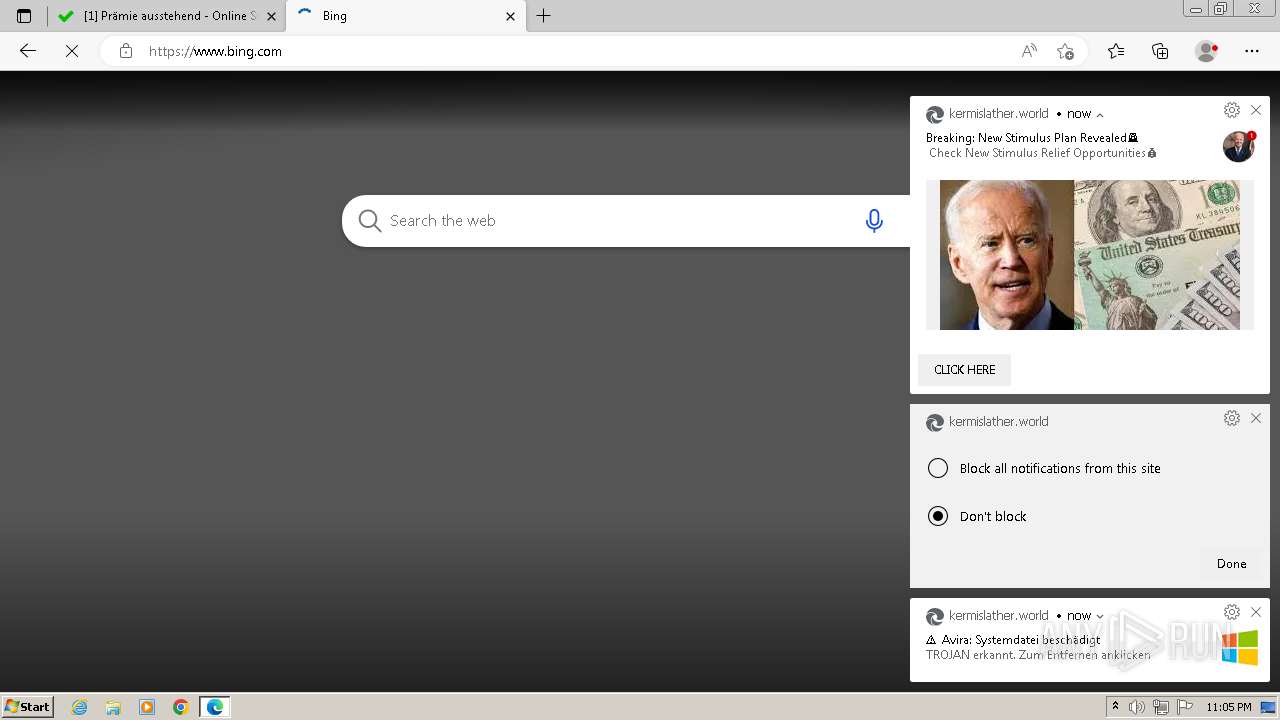Switch to Microsoft Edge taskbar button
The height and width of the screenshot is (720, 1280).
click(215, 707)
